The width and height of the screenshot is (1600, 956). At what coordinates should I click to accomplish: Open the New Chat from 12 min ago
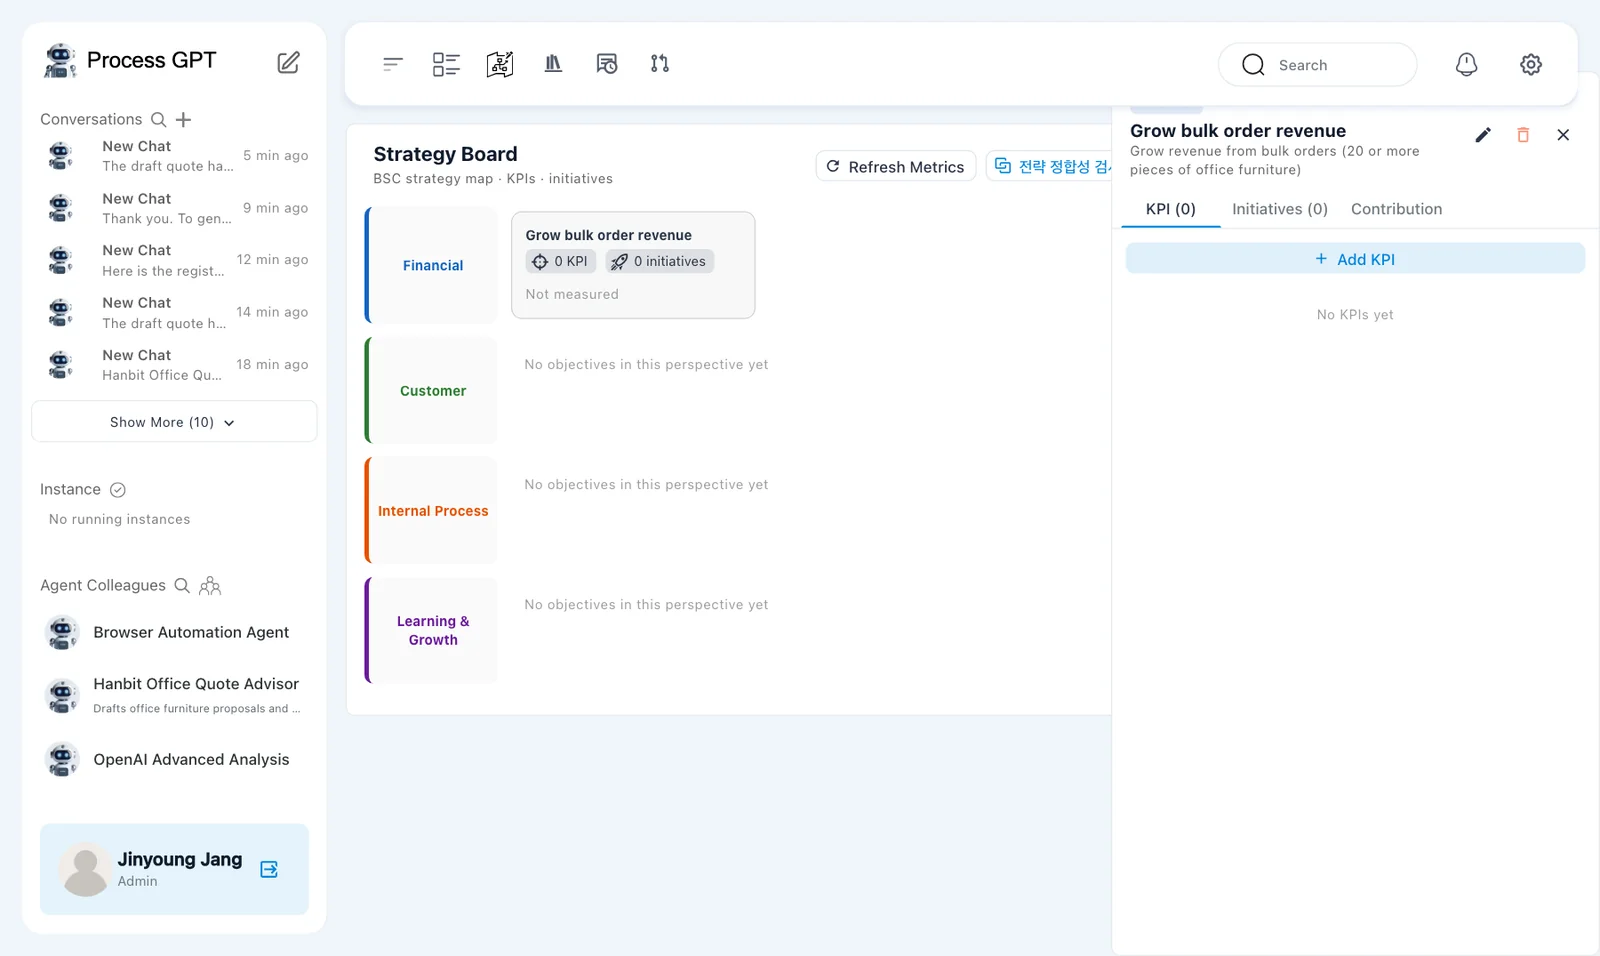click(x=175, y=260)
